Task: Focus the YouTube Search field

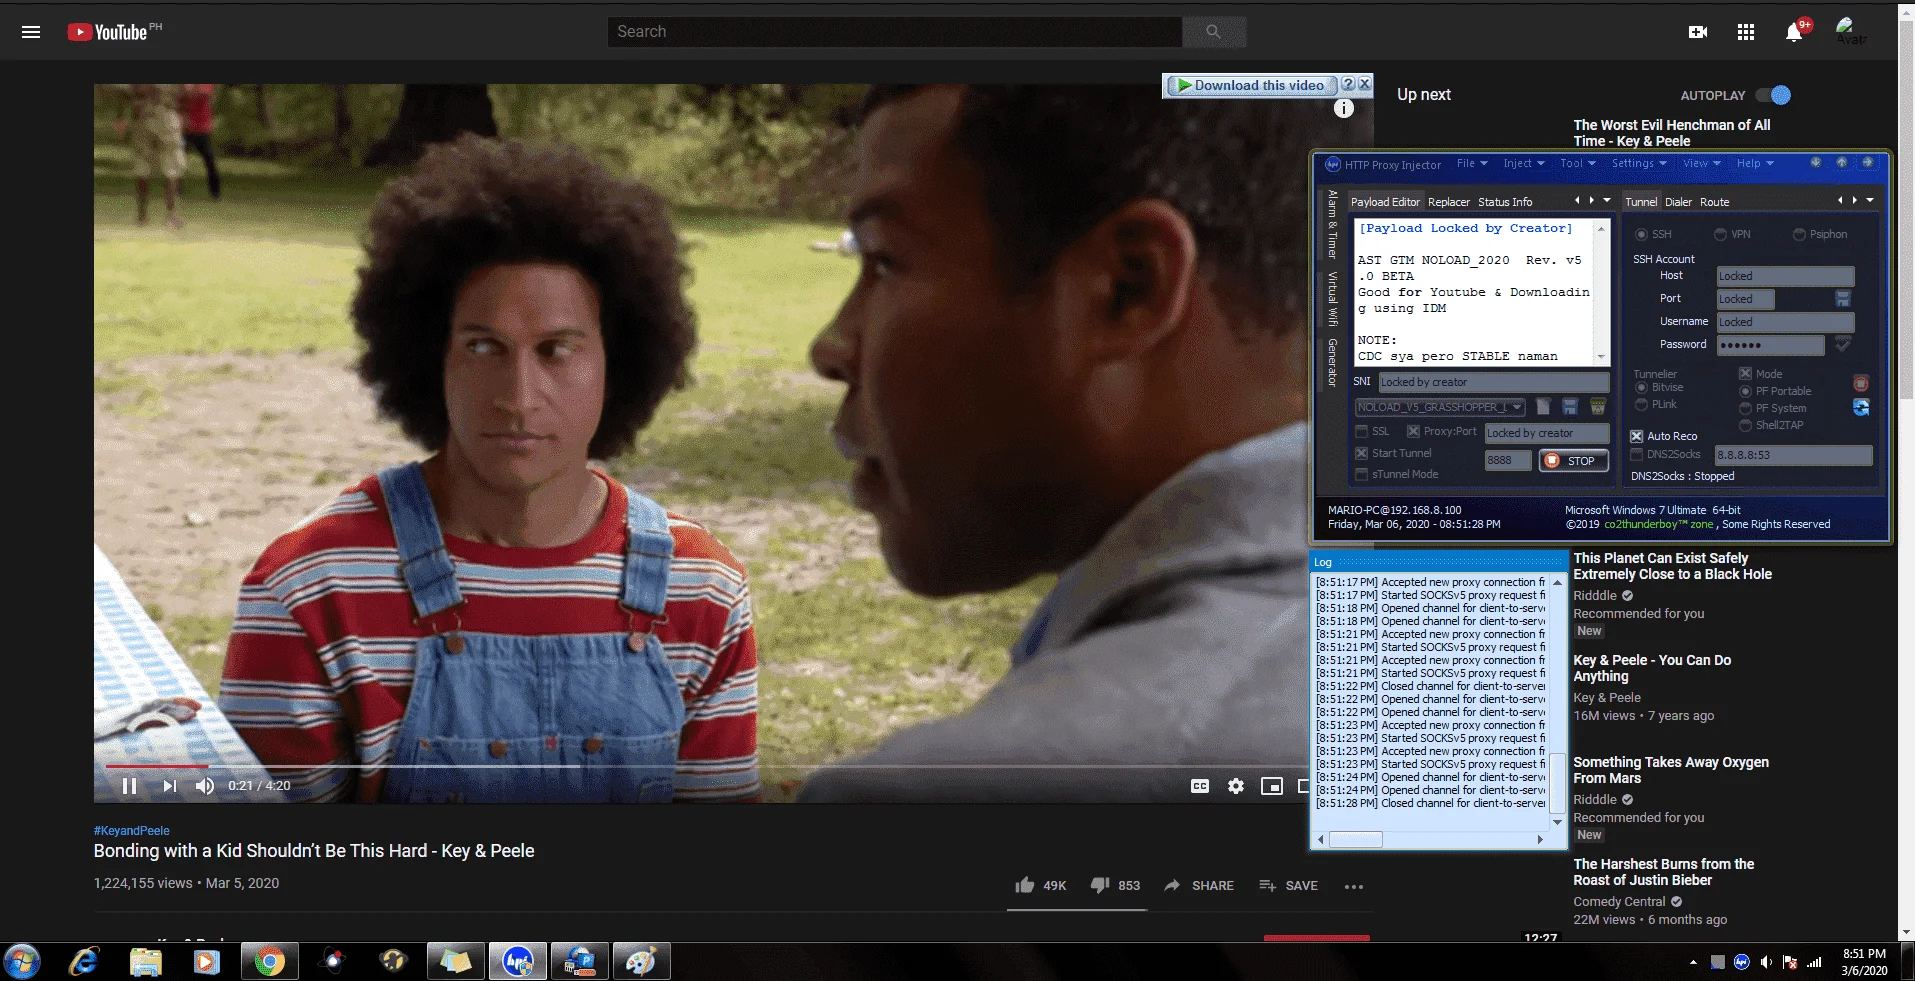Action: click(895, 32)
